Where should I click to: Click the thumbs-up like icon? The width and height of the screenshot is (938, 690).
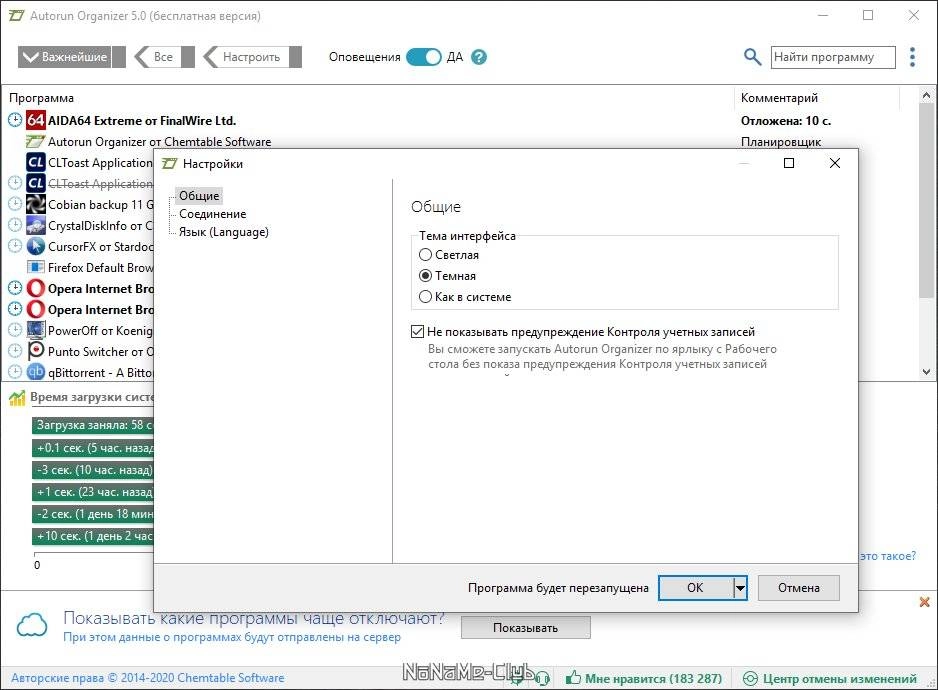pos(573,678)
